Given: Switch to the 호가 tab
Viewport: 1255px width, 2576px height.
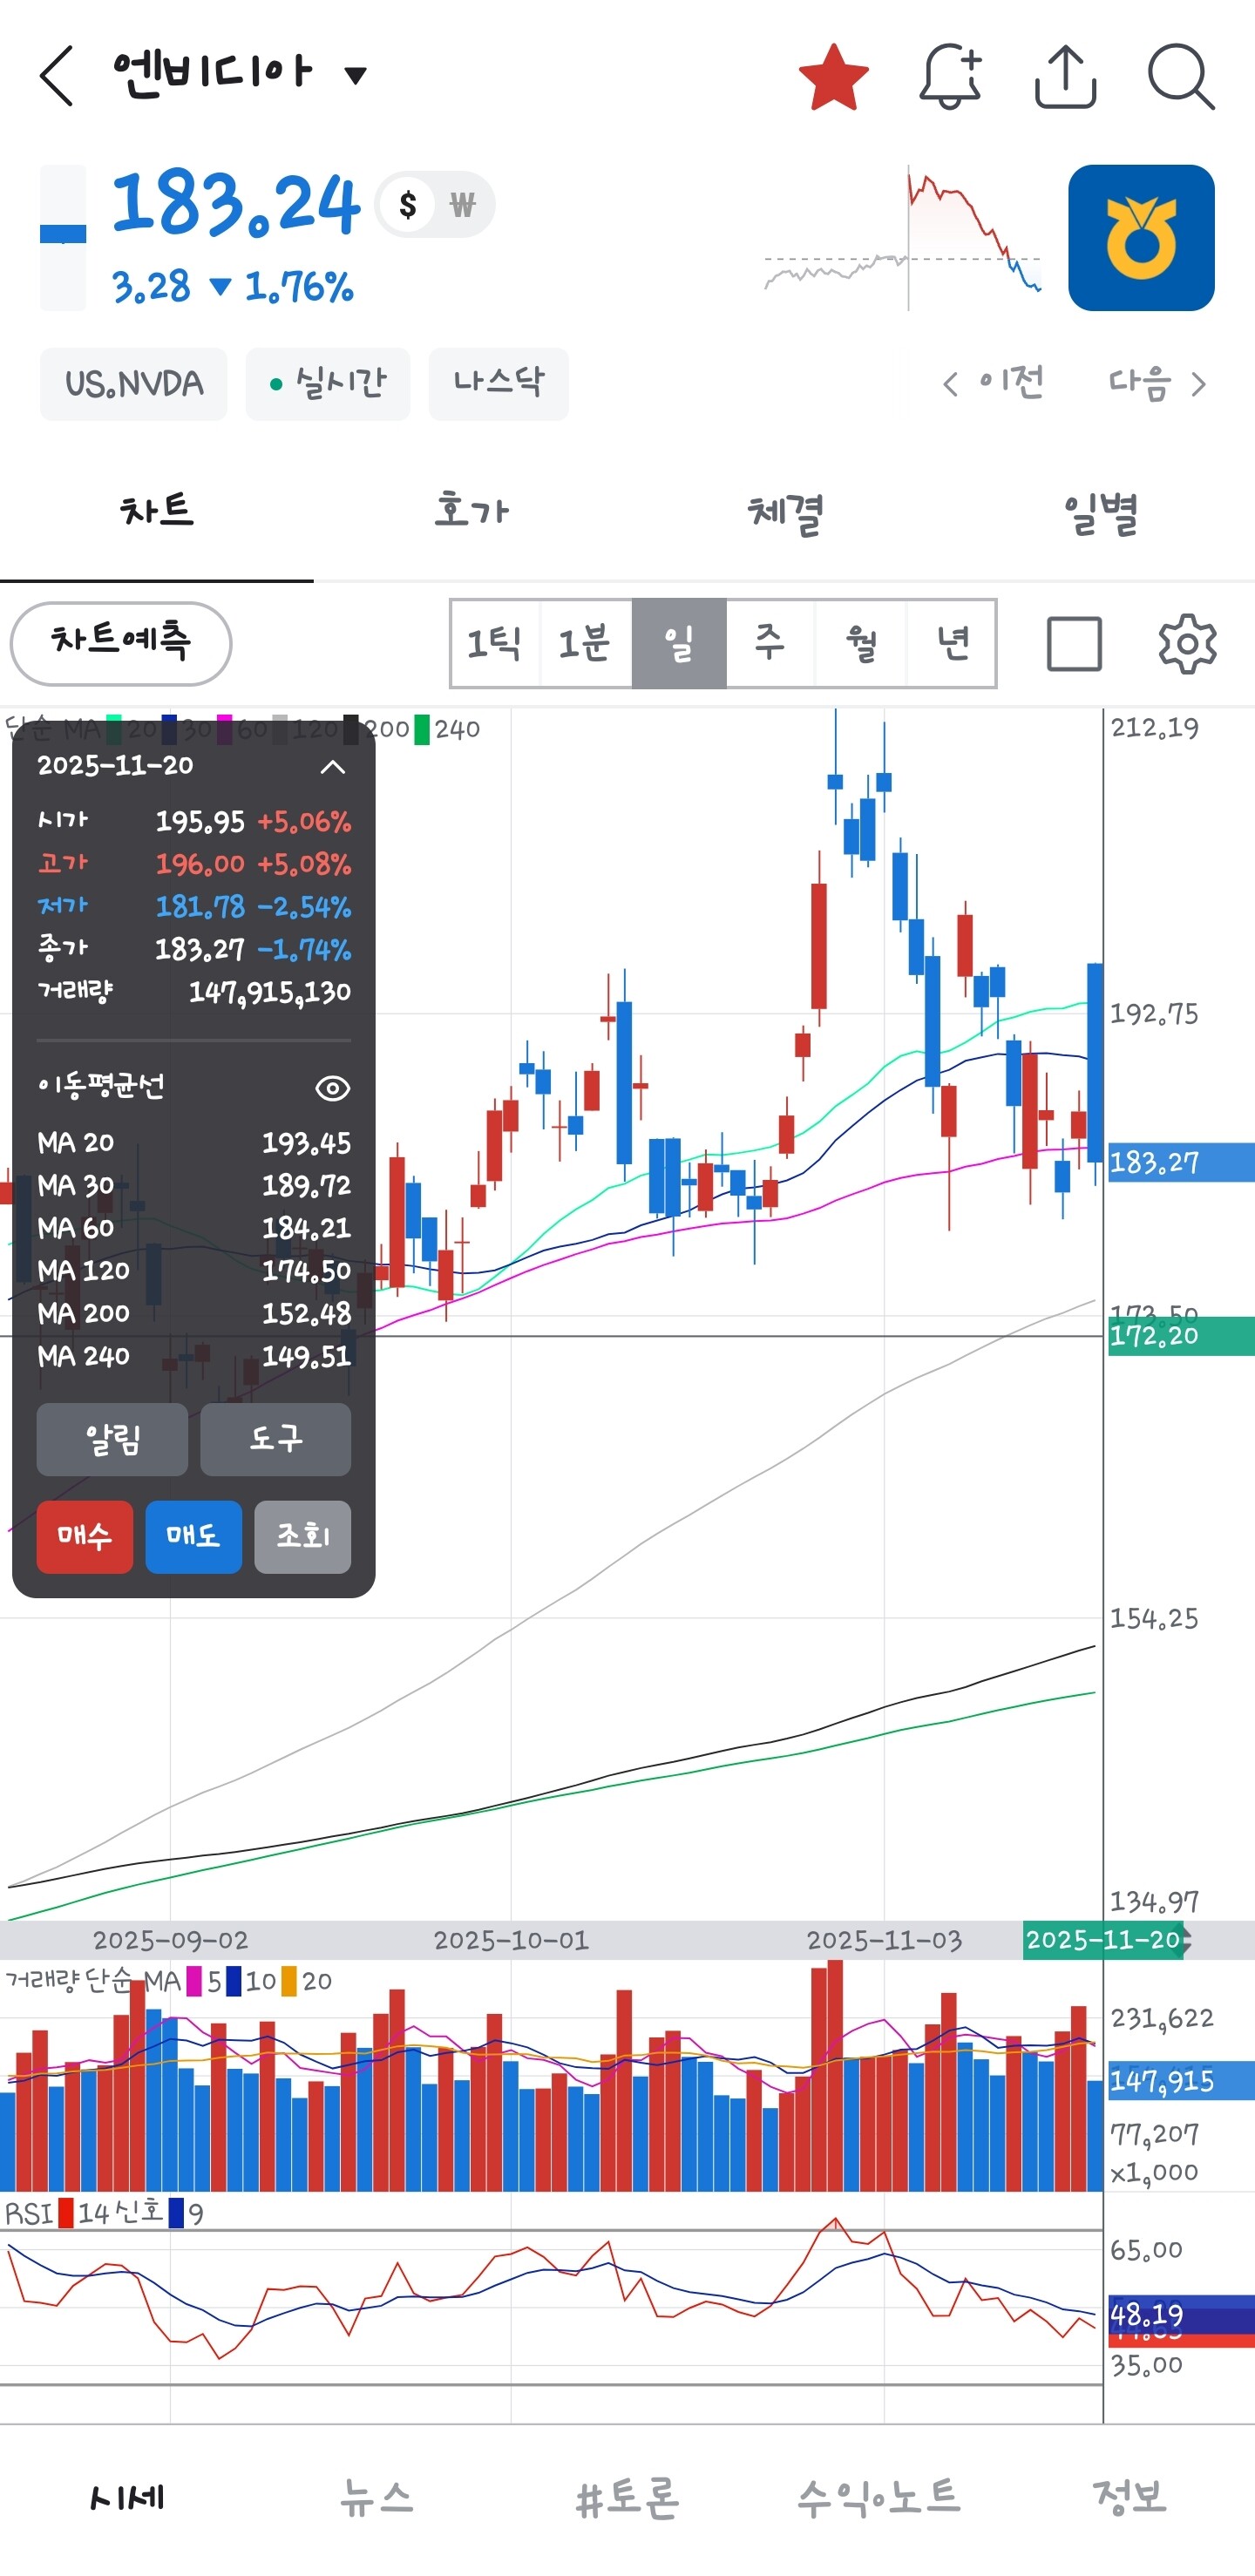Looking at the screenshot, I should (471, 512).
